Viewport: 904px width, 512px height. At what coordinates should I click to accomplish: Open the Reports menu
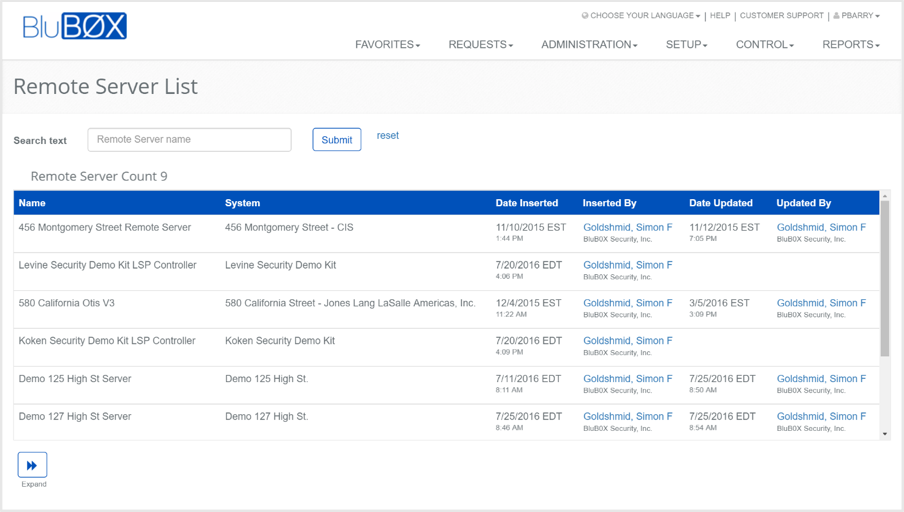850,45
